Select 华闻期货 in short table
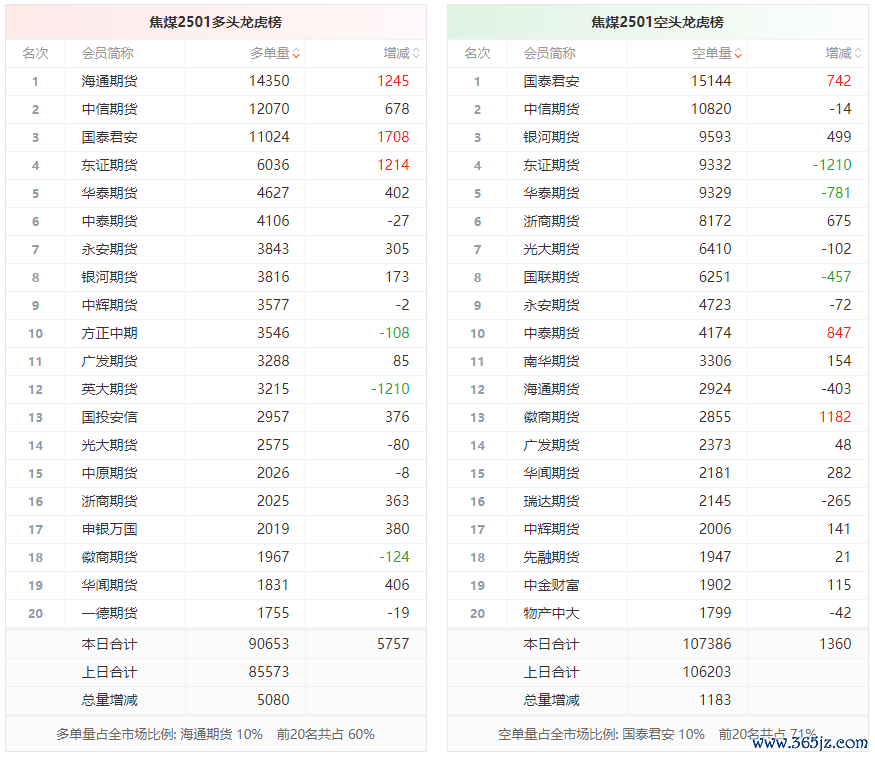The height and width of the screenshot is (758, 875). [x=551, y=473]
